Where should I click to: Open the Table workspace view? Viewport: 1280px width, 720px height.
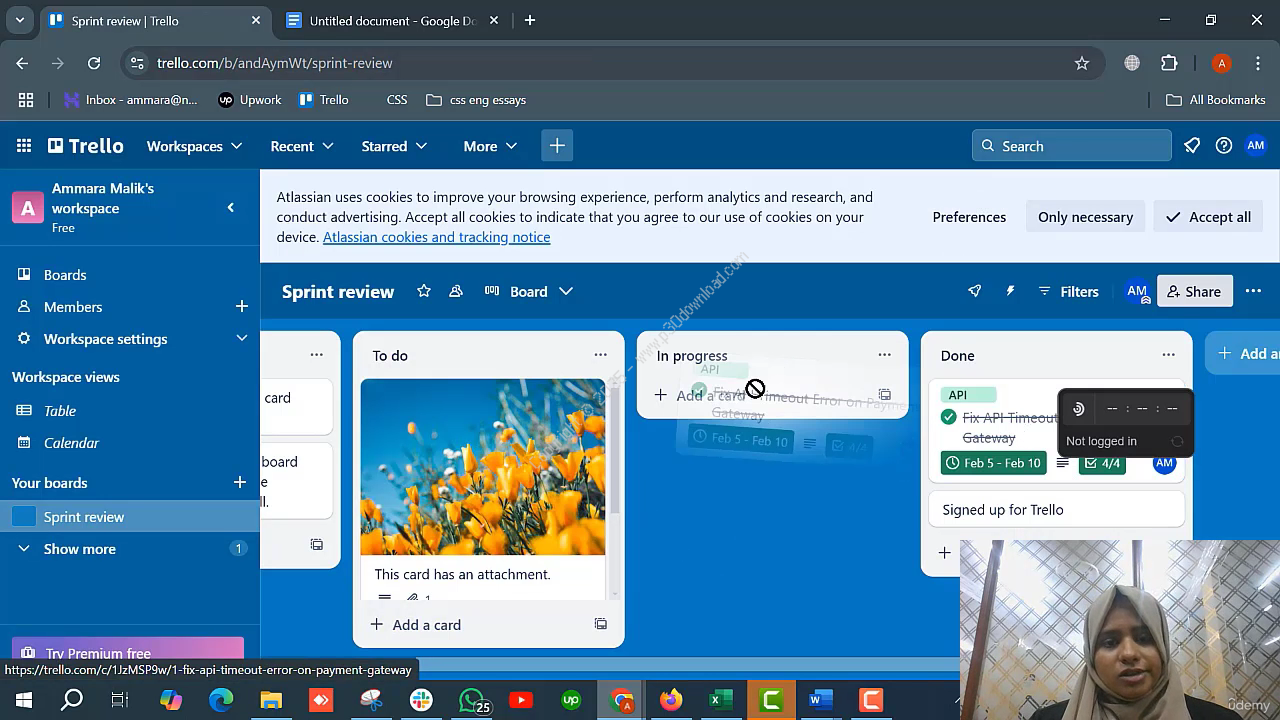pos(60,410)
